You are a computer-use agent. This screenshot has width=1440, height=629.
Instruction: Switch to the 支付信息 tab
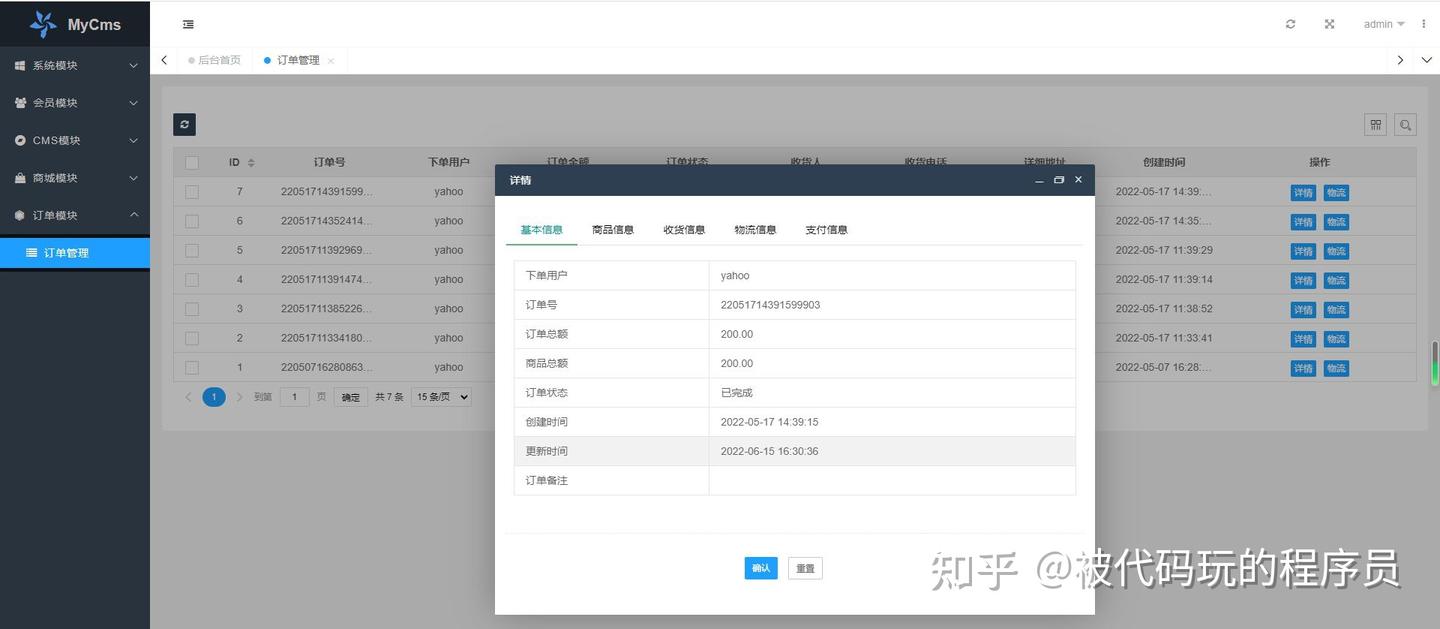[x=826, y=229]
